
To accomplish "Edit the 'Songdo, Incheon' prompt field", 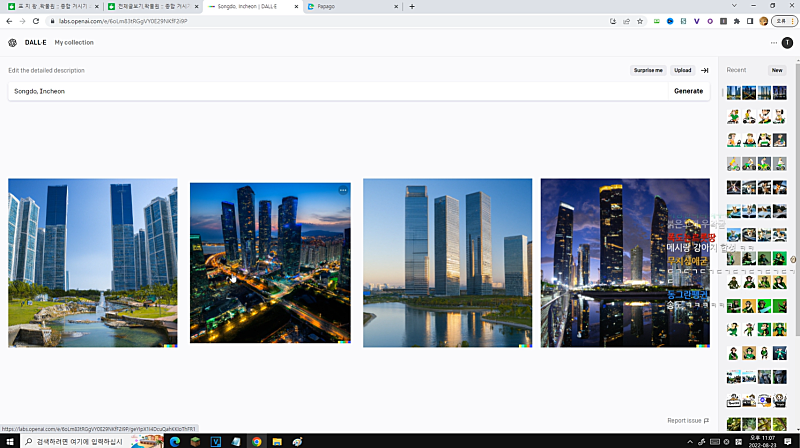I will point(330,91).
